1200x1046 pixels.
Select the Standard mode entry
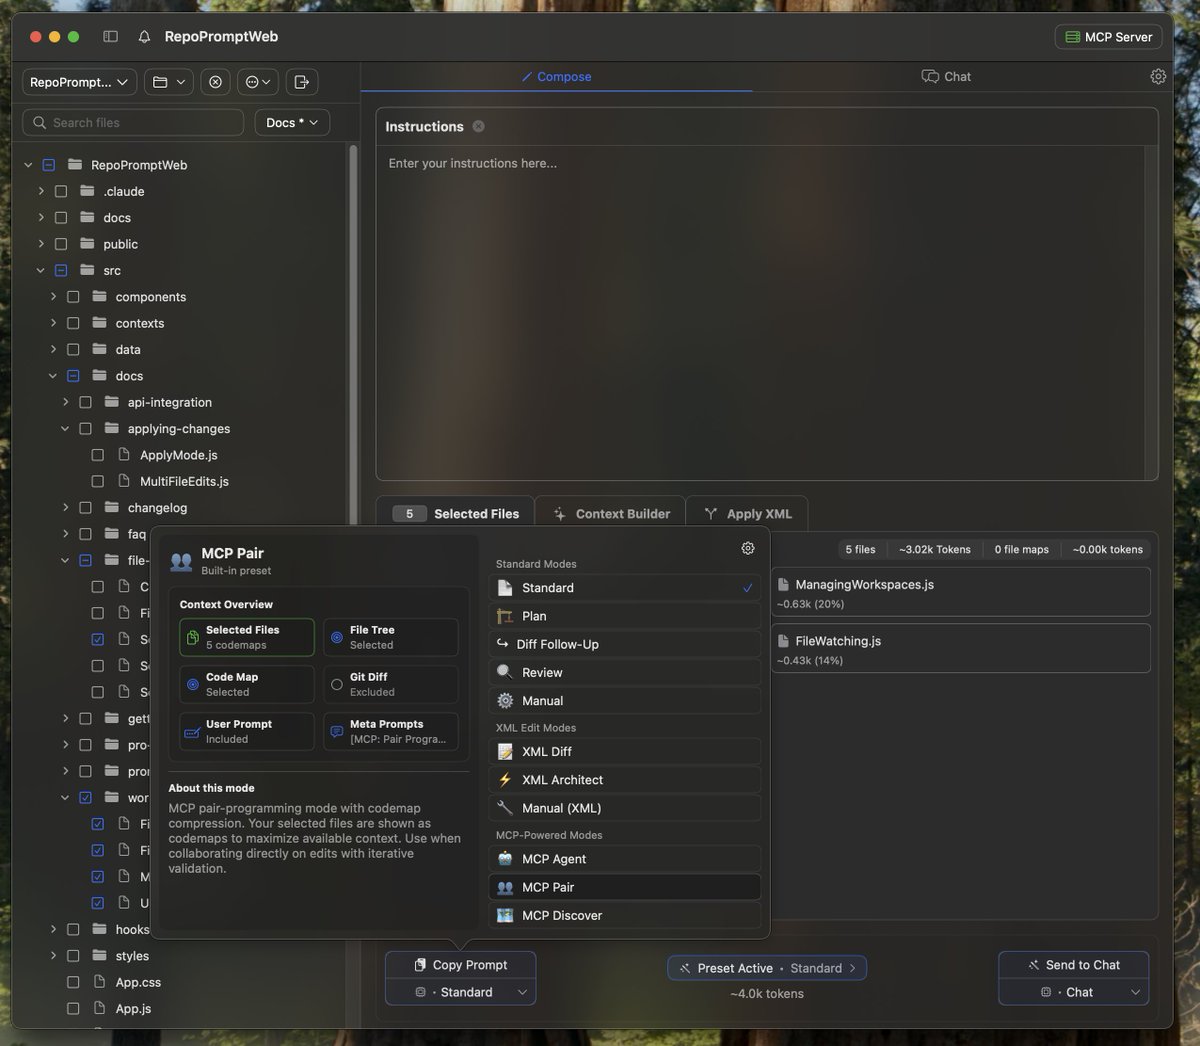(625, 588)
